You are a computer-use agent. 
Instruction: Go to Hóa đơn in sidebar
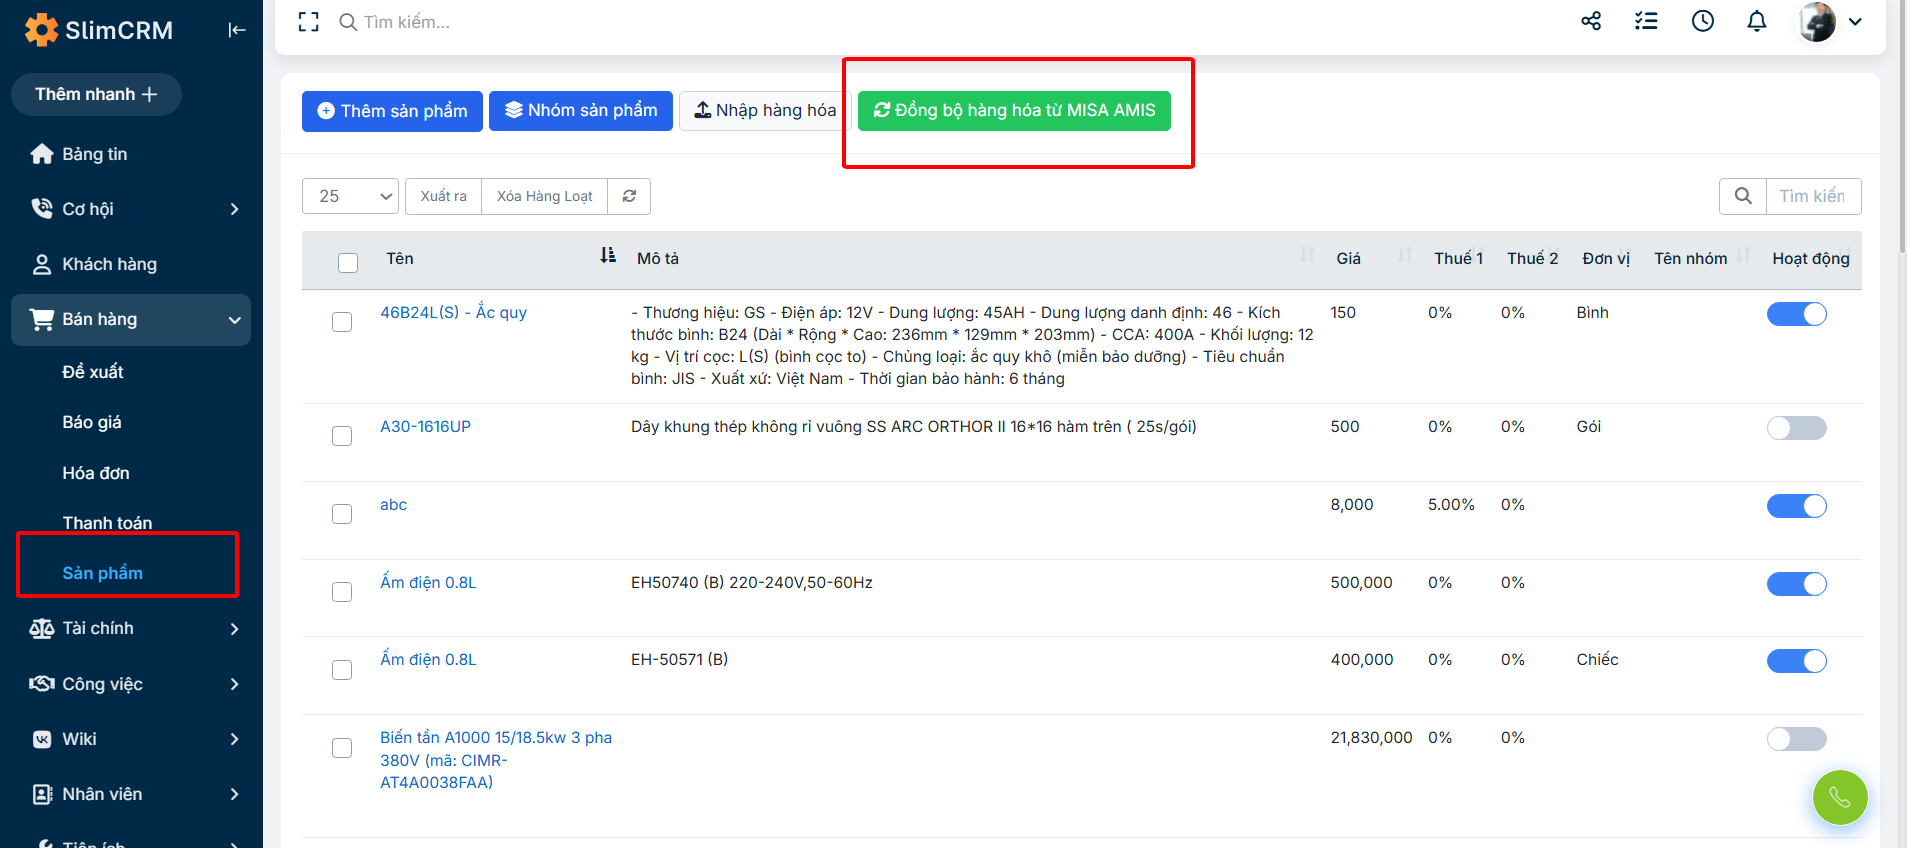click(96, 473)
